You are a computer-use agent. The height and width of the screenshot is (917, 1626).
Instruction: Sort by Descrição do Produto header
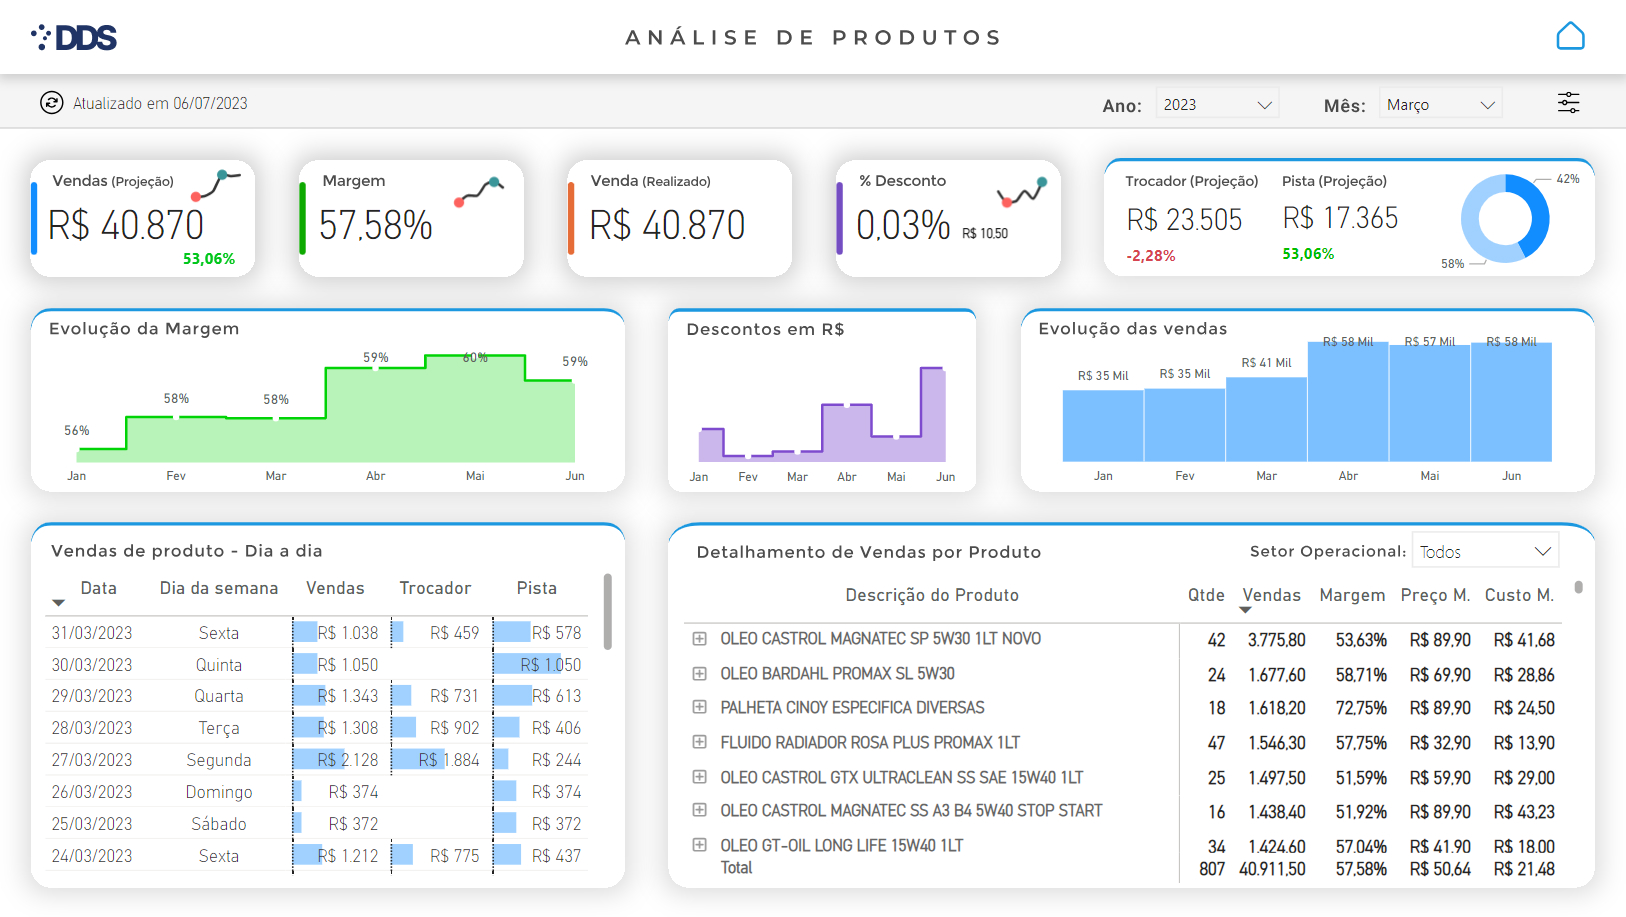[x=932, y=595]
